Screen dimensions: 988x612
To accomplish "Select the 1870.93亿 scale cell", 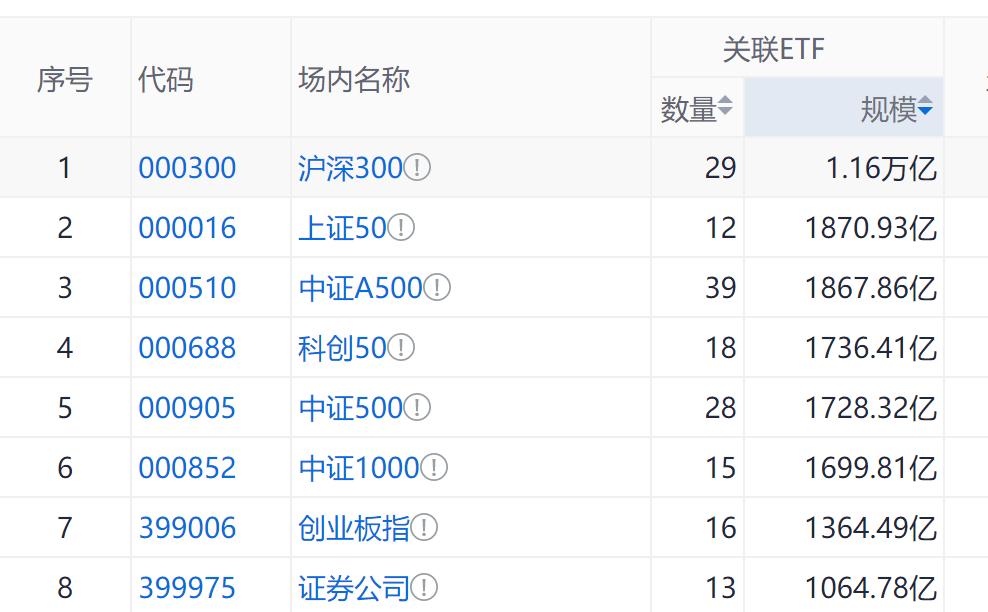I will tap(844, 228).
